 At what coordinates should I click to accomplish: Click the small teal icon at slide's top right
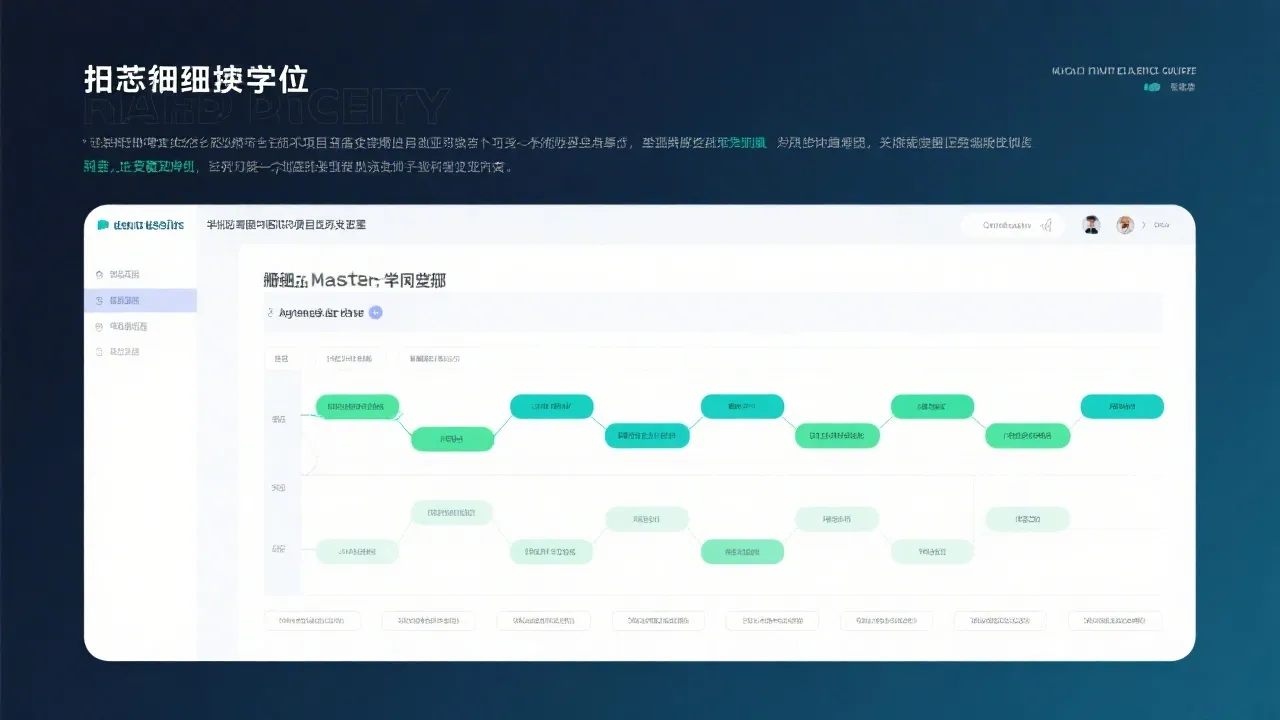tap(1152, 87)
